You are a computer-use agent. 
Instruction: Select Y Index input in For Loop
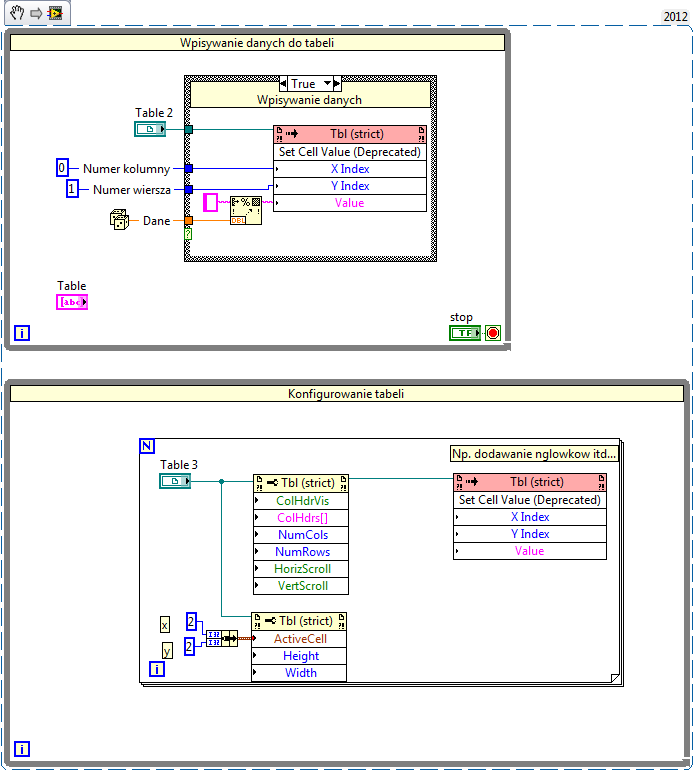pyautogui.click(x=530, y=534)
